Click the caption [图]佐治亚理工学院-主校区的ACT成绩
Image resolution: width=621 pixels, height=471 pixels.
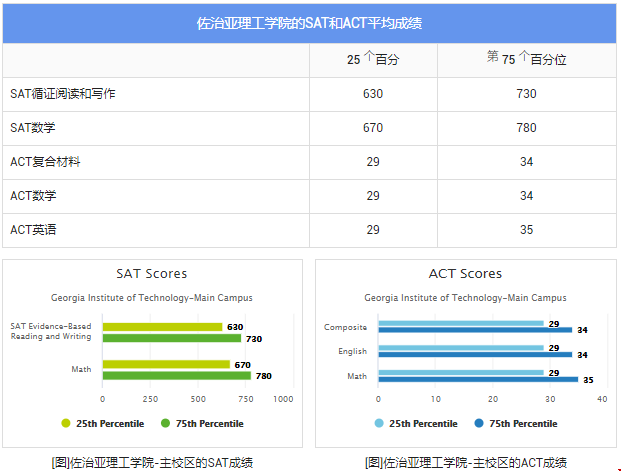point(466,463)
